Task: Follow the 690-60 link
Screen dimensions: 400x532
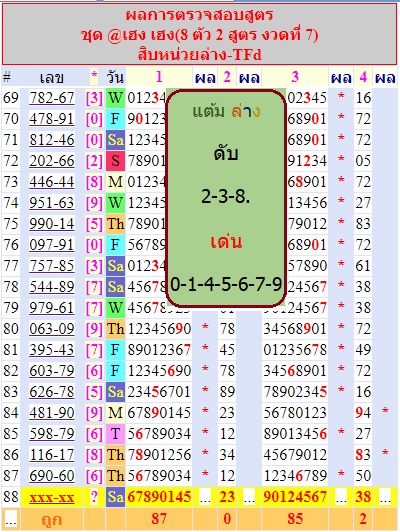Action: click(x=52, y=475)
